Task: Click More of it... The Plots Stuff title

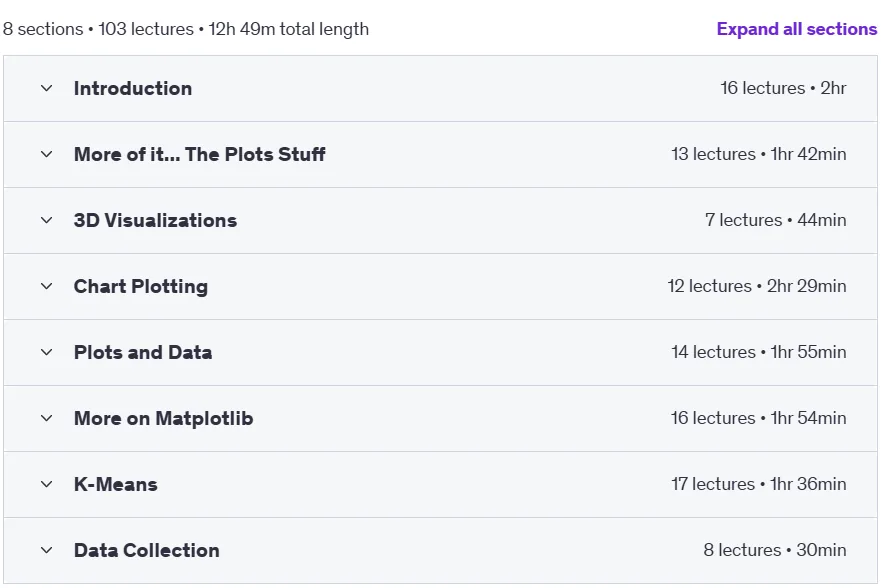Action: [199, 154]
